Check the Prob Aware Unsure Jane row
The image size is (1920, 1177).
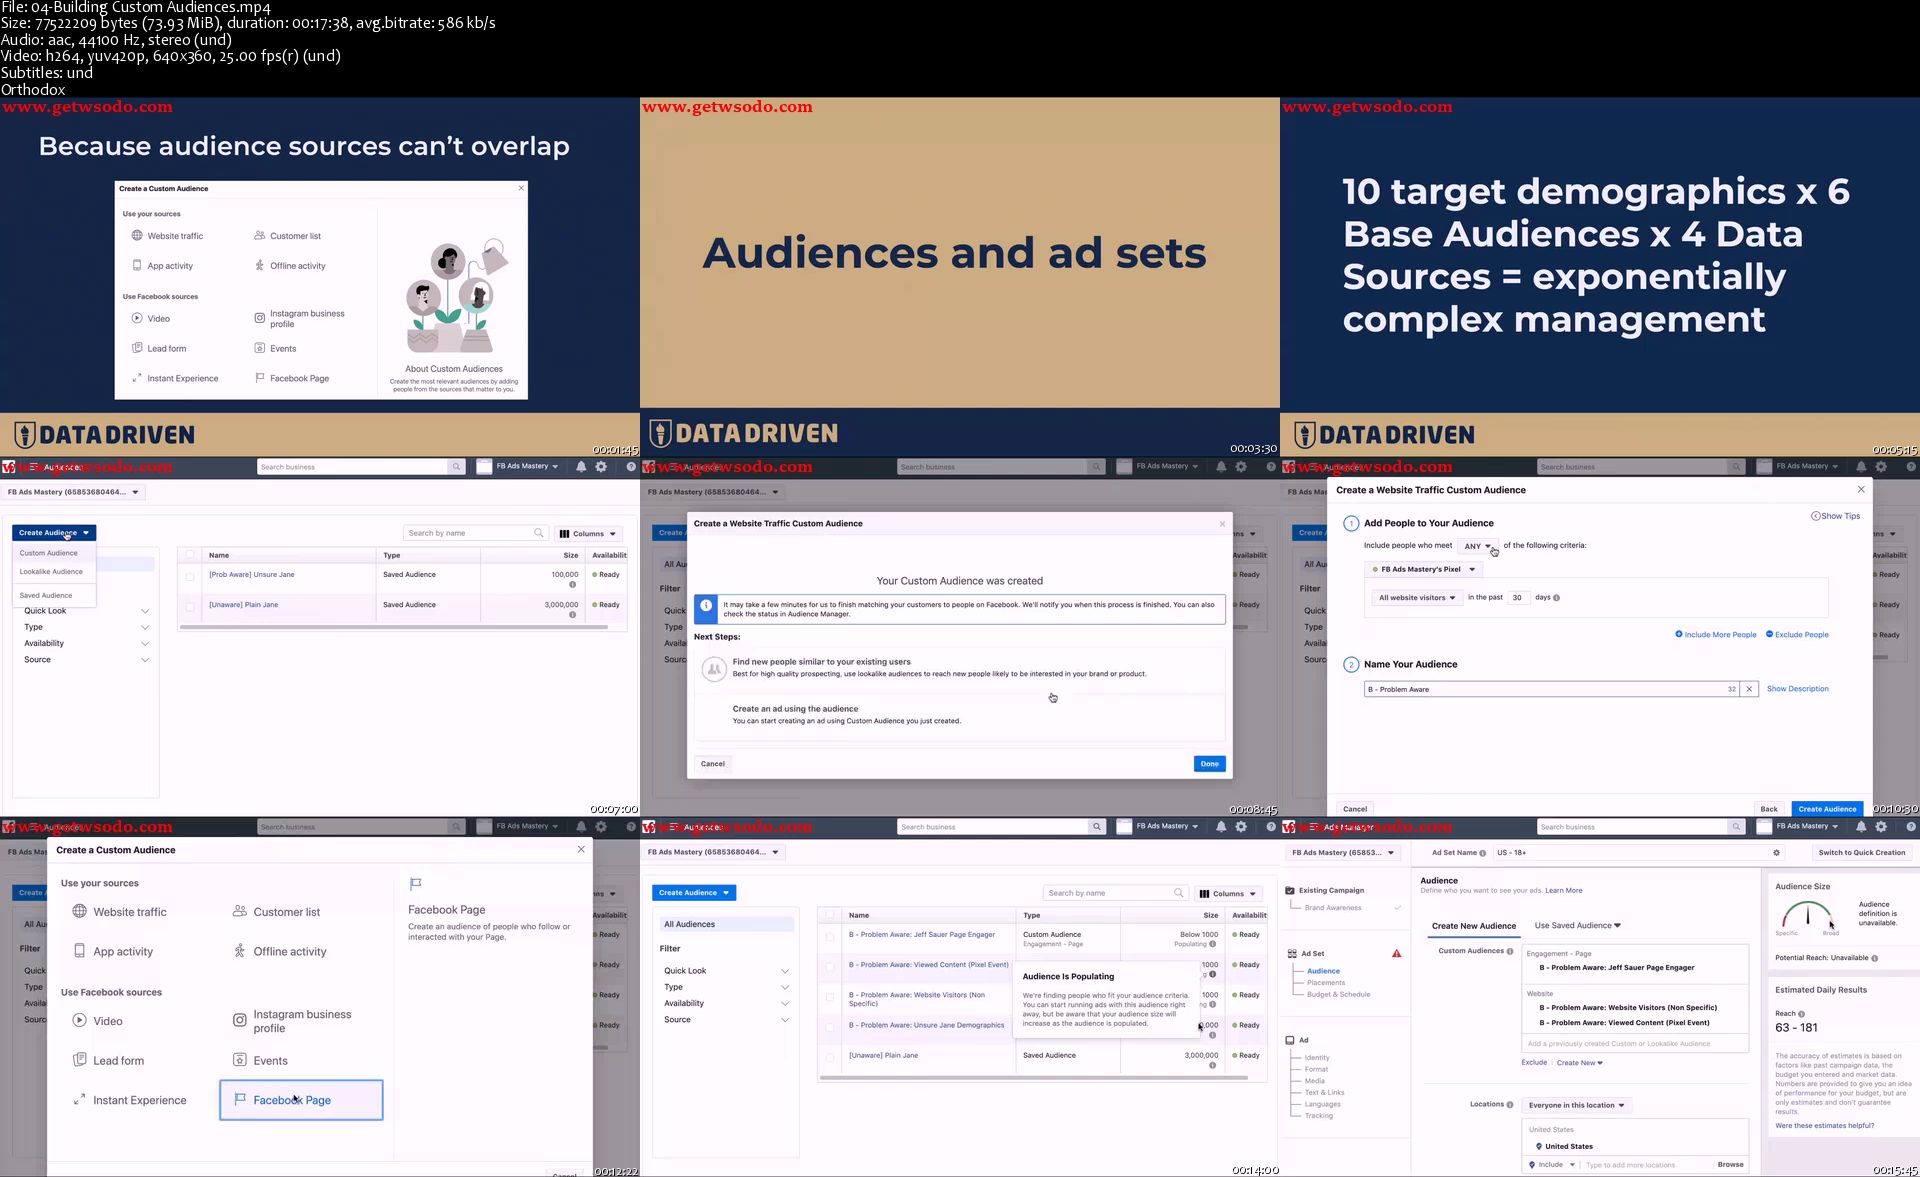click(190, 576)
